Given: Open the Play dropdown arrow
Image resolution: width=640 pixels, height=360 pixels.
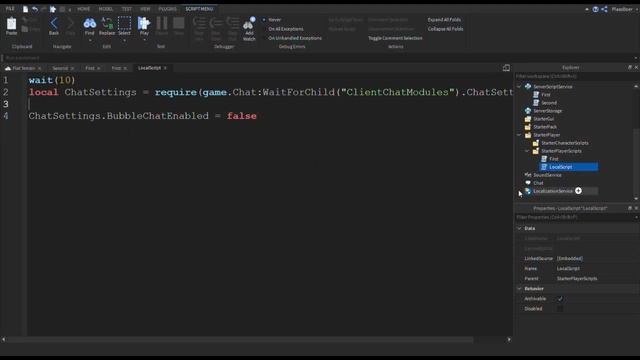Looking at the screenshot, I should click(144, 40).
